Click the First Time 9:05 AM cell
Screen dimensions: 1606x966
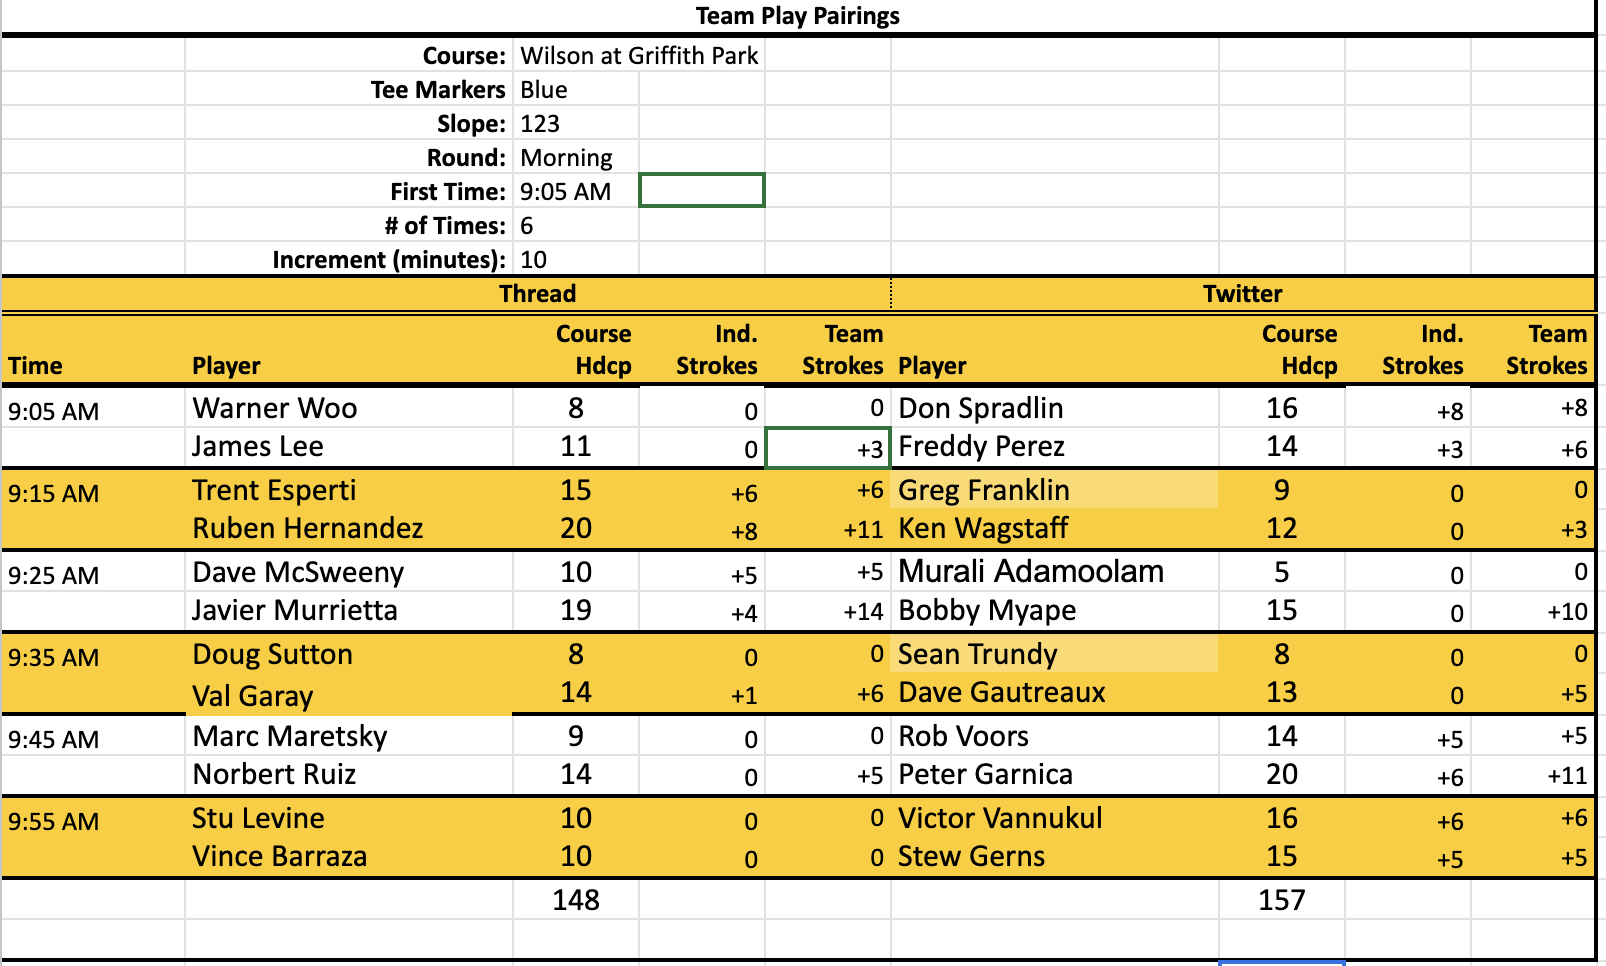(x=575, y=192)
